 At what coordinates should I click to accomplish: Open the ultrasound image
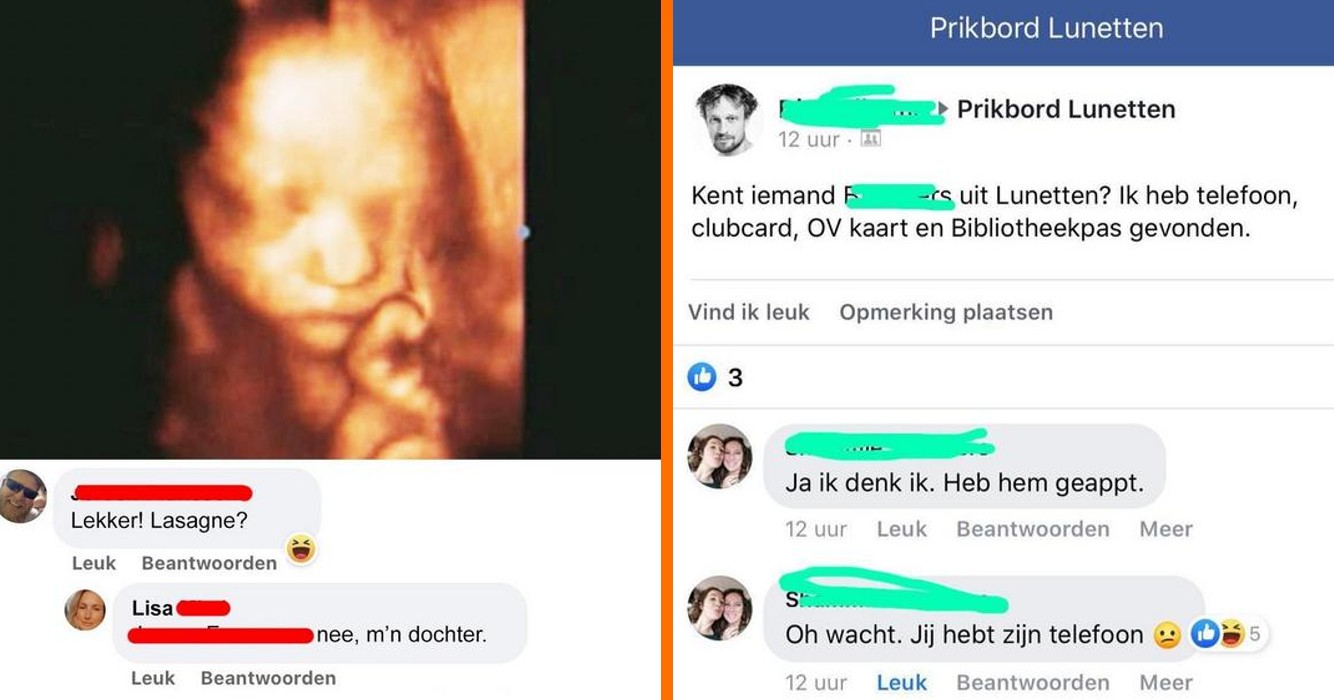pos(330,229)
